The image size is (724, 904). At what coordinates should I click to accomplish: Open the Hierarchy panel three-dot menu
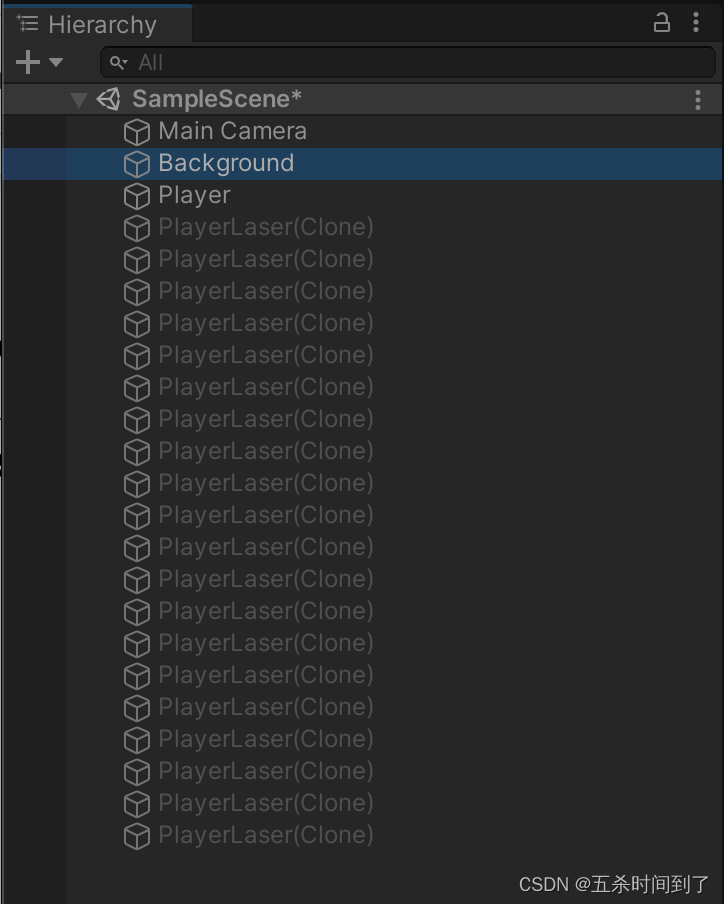click(x=697, y=22)
